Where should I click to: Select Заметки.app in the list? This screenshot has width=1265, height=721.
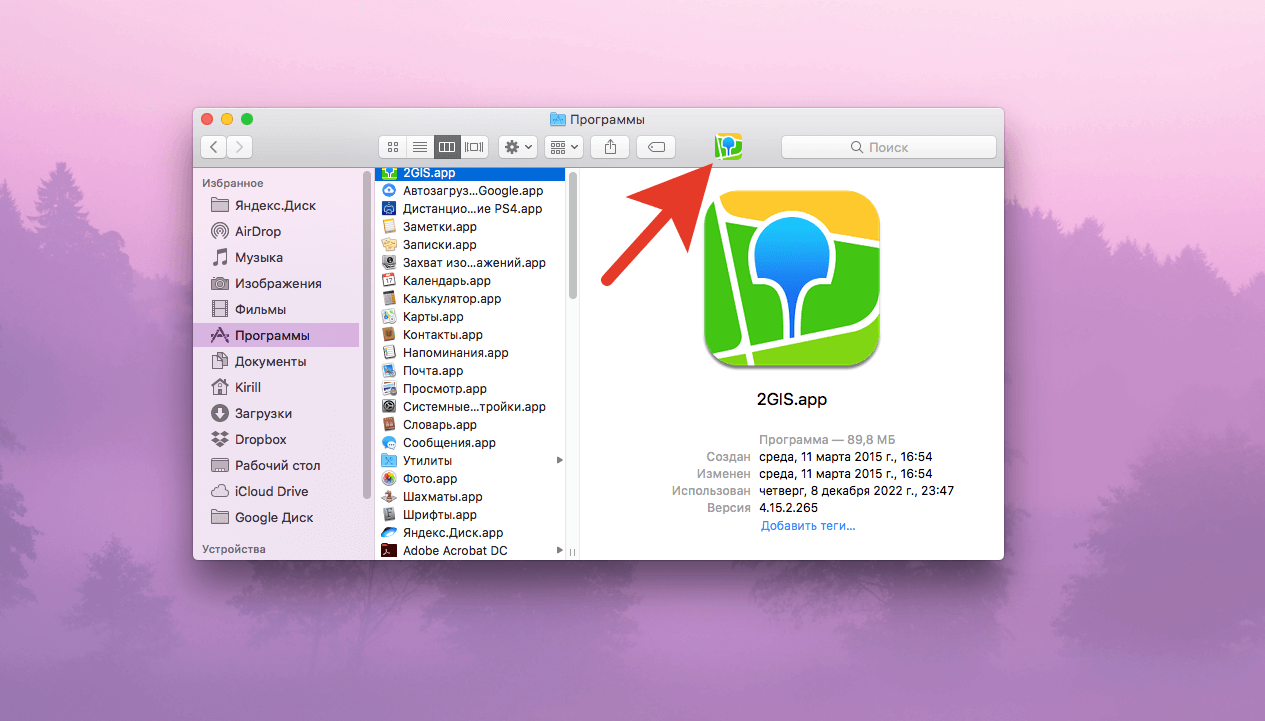coord(470,226)
